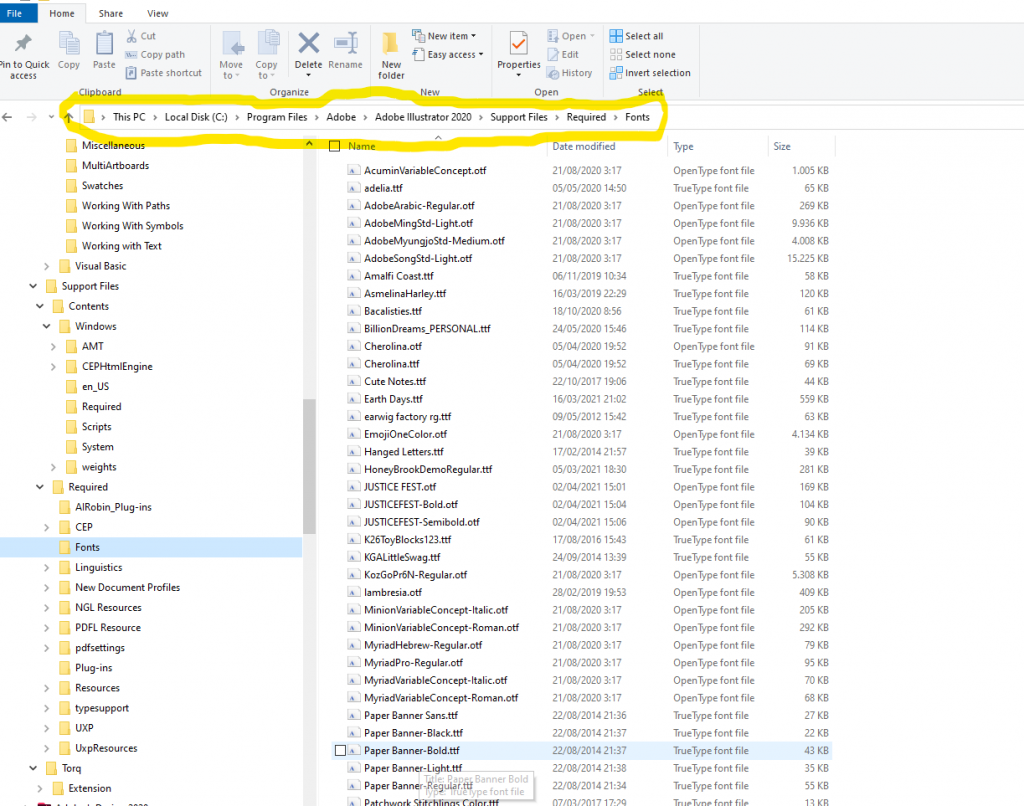Tick the select-all checkbox beside Name header
The width and height of the screenshot is (1024, 806).
coord(335,147)
